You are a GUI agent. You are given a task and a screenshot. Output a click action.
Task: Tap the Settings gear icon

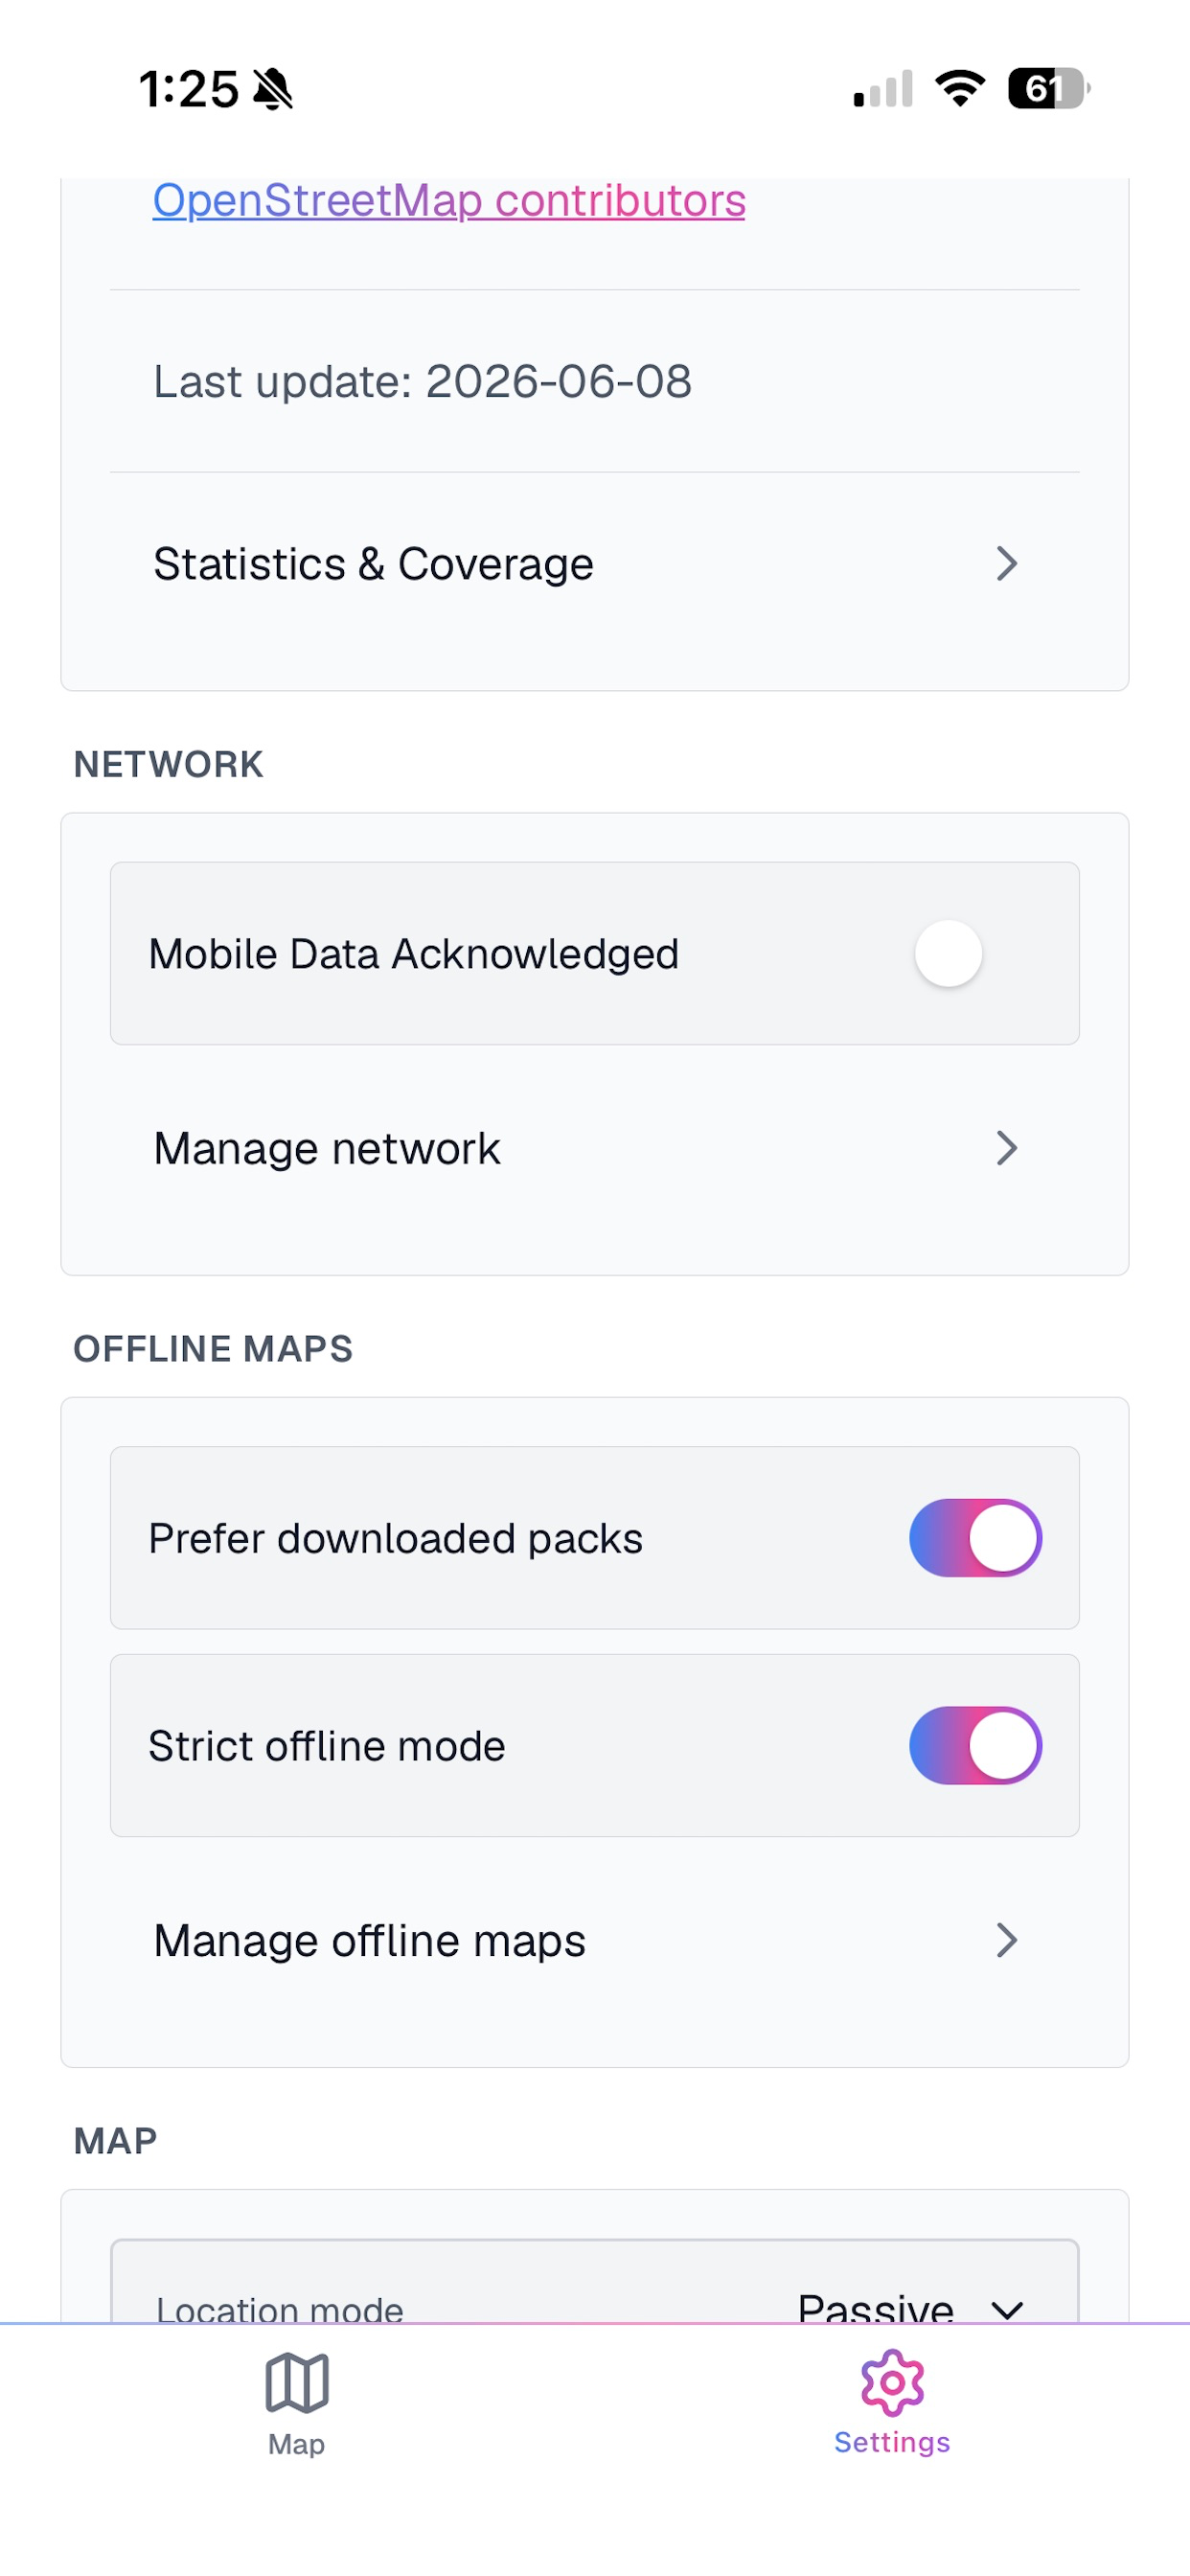[x=892, y=2382]
